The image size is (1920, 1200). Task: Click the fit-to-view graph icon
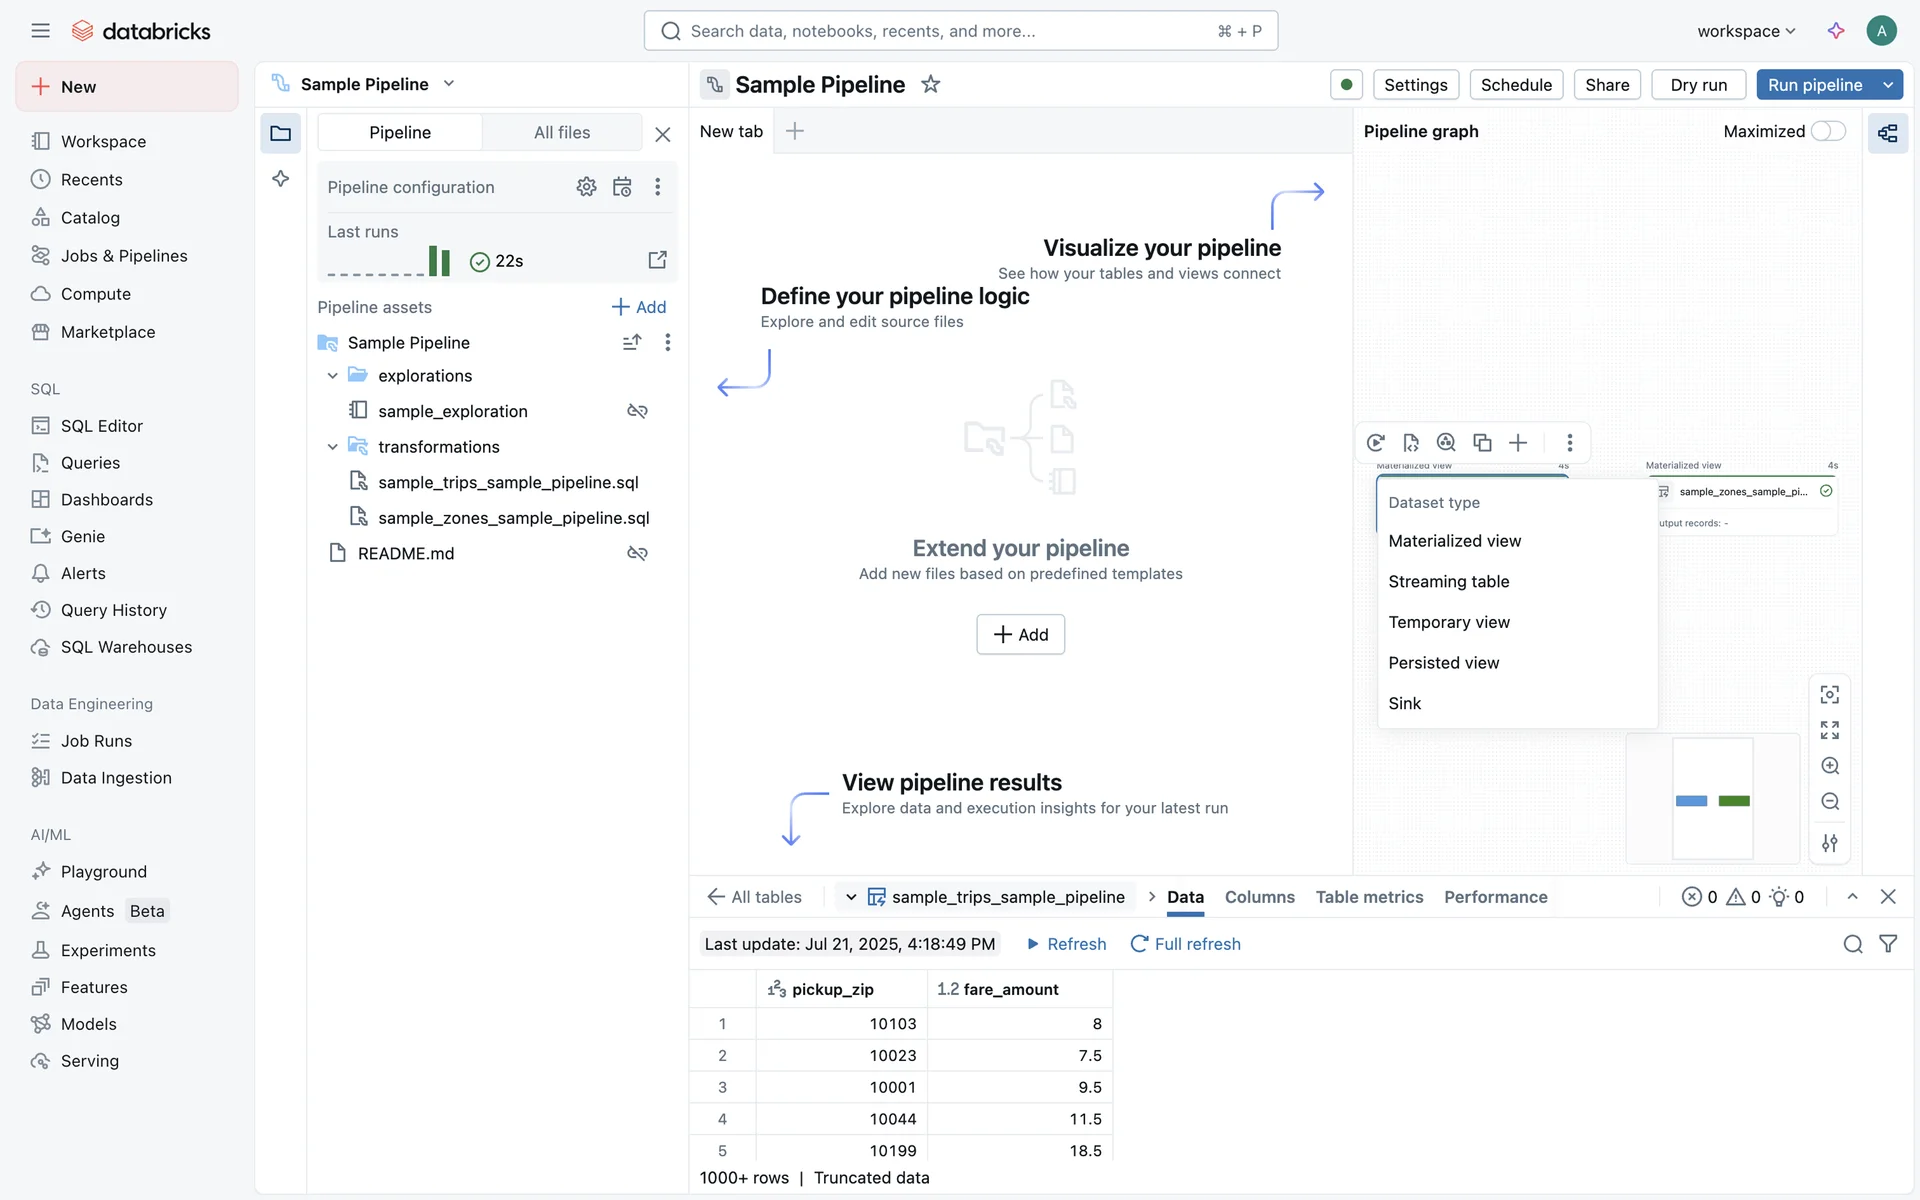[1830, 730]
